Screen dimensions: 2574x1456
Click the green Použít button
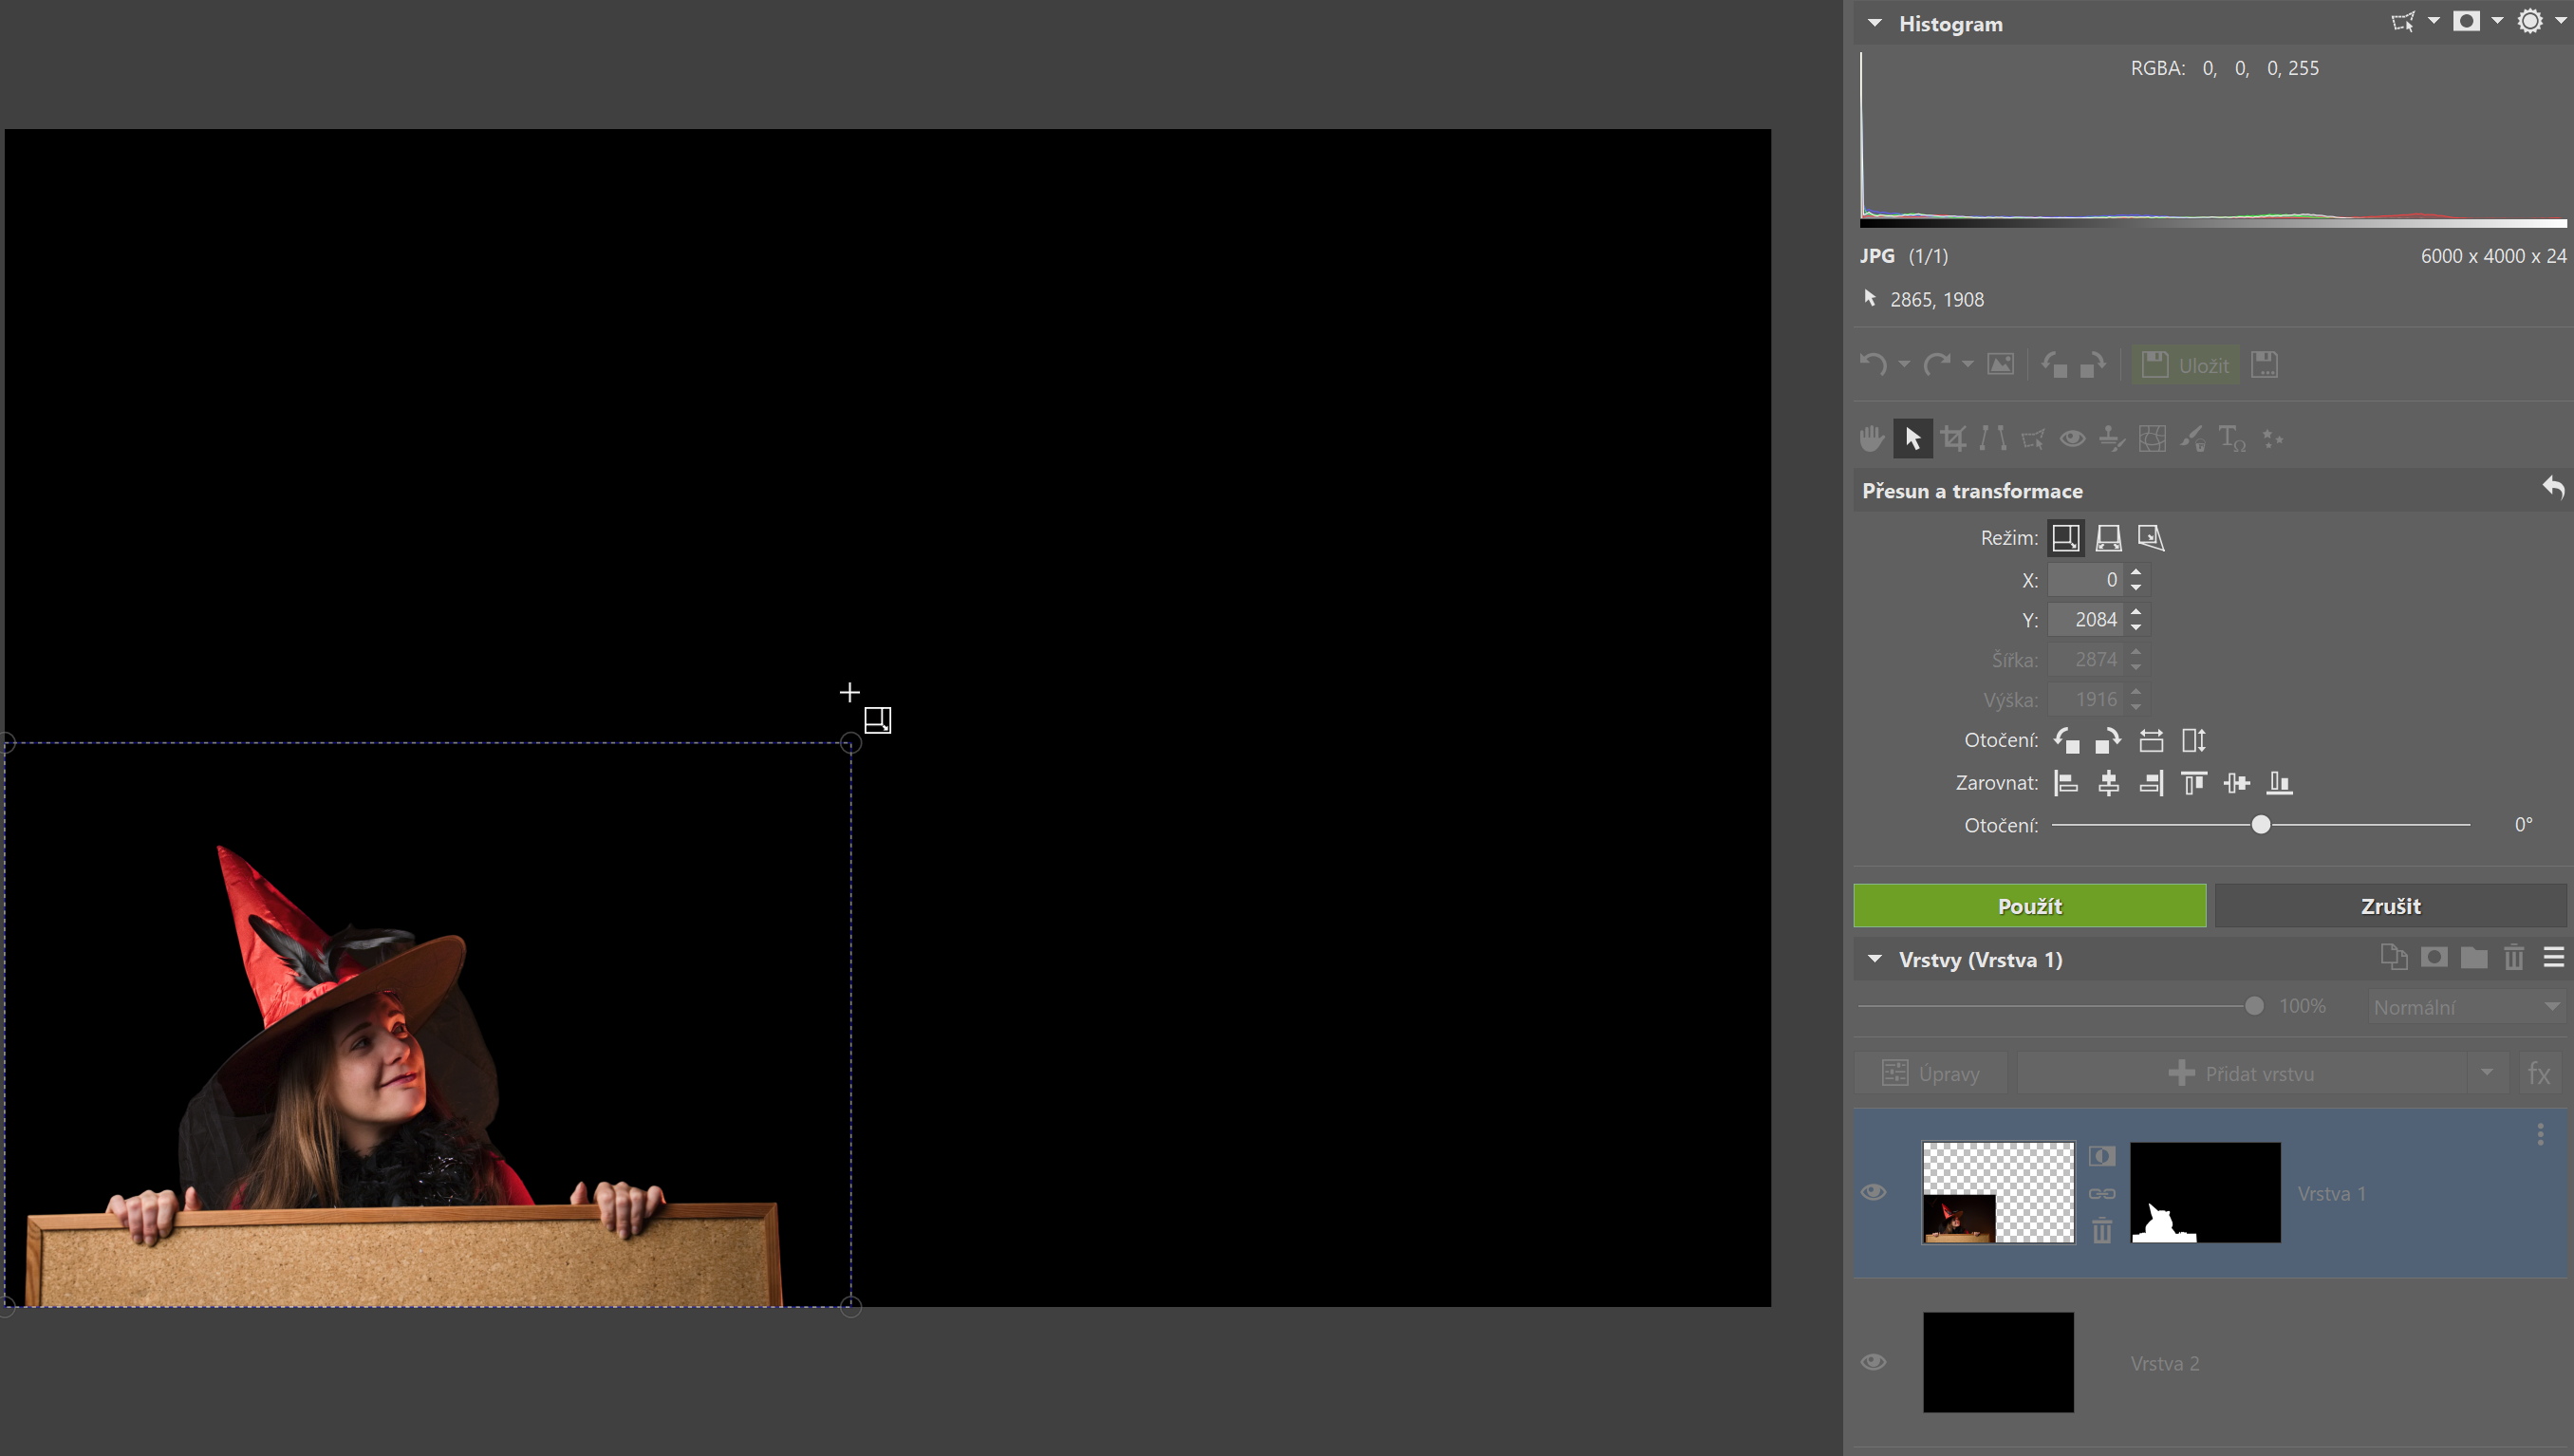(x=2029, y=906)
